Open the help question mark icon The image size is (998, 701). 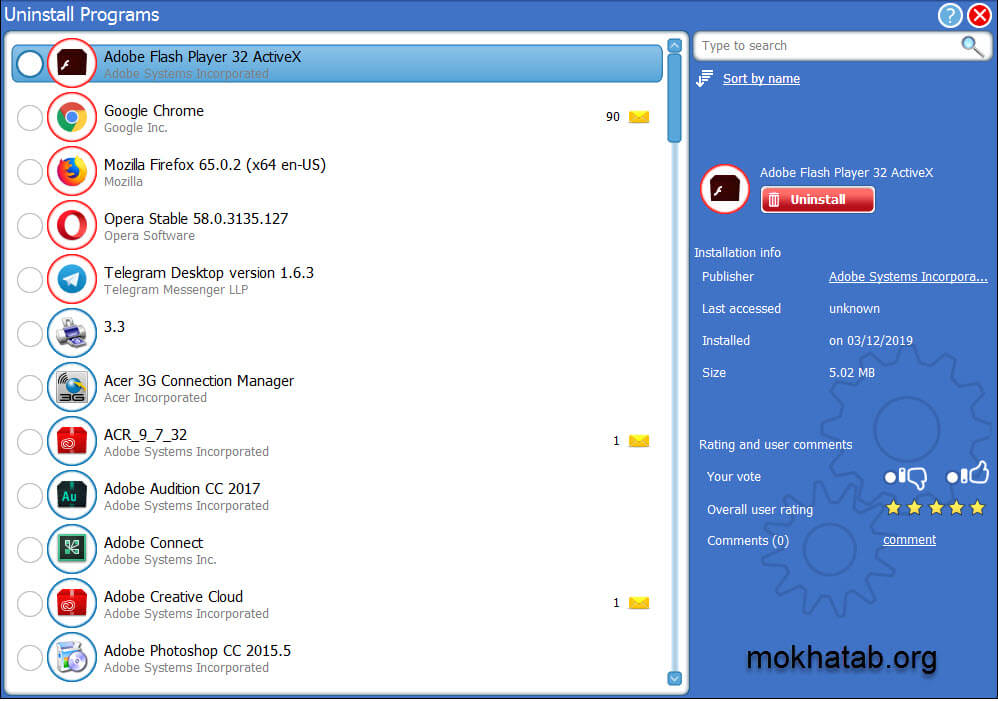pyautogui.click(x=950, y=15)
